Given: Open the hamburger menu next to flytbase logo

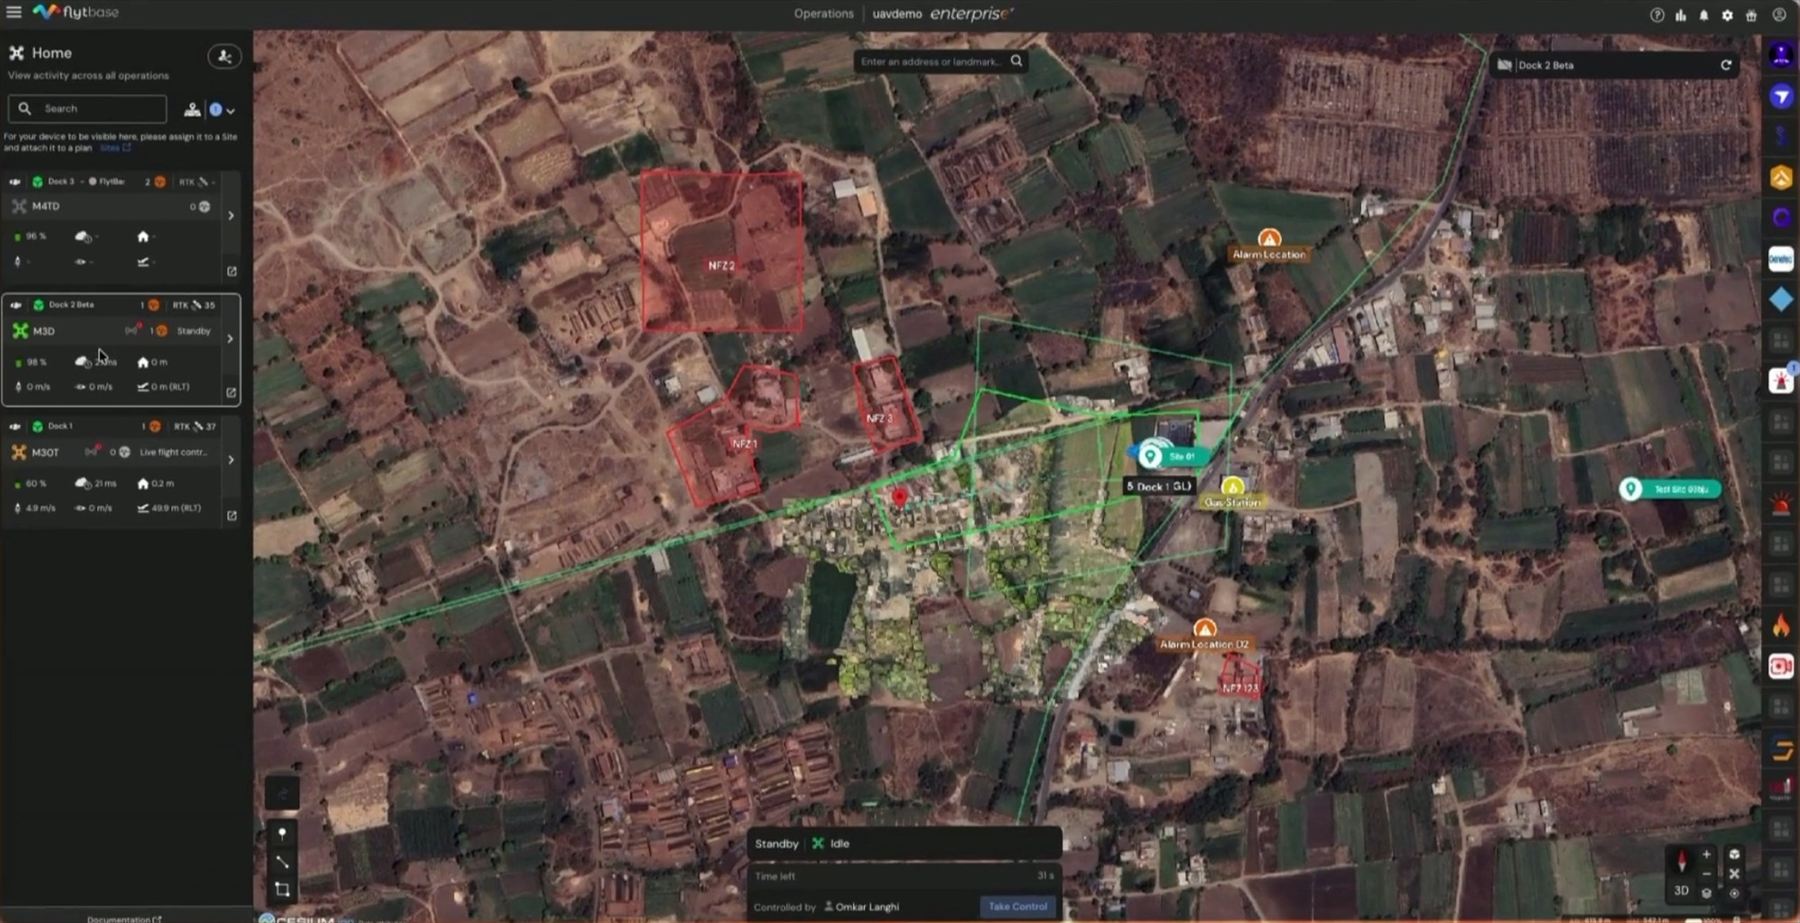Looking at the screenshot, I should coord(14,12).
